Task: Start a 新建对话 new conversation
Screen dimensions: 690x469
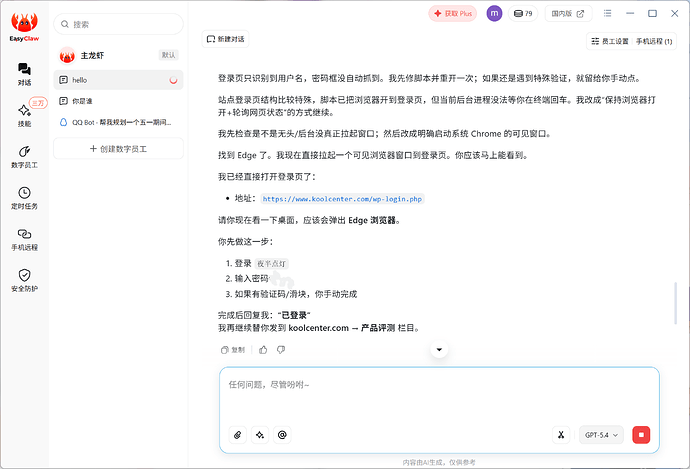Action: (x=225, y=39)
